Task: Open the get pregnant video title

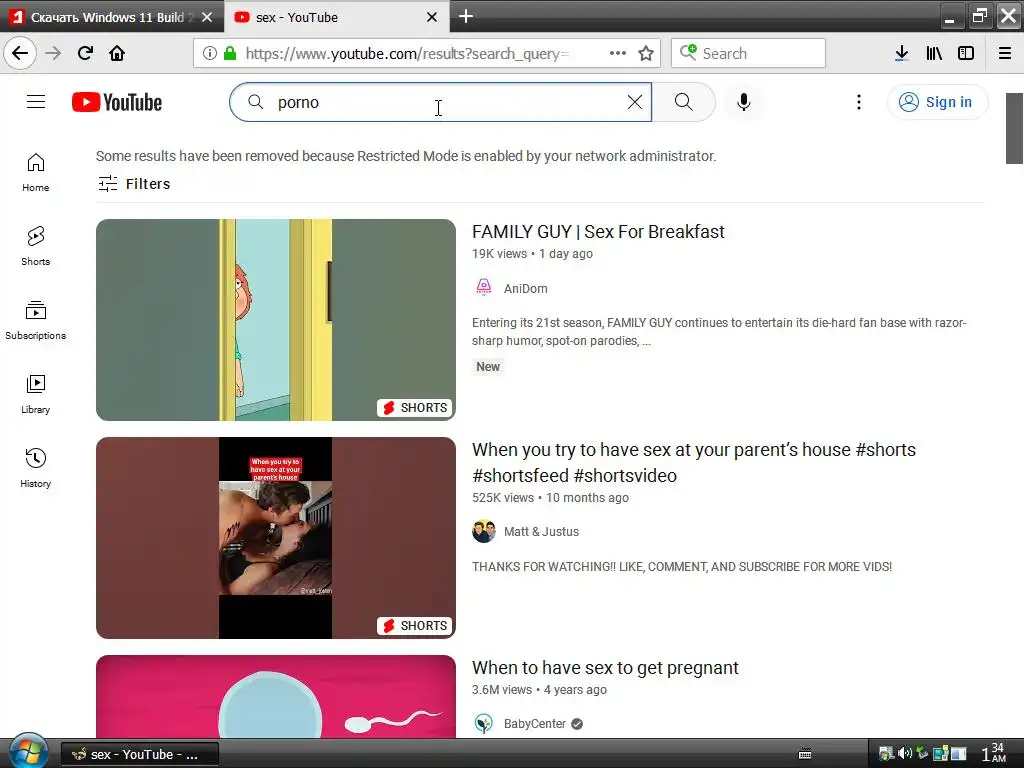Action: click(605, 667)
